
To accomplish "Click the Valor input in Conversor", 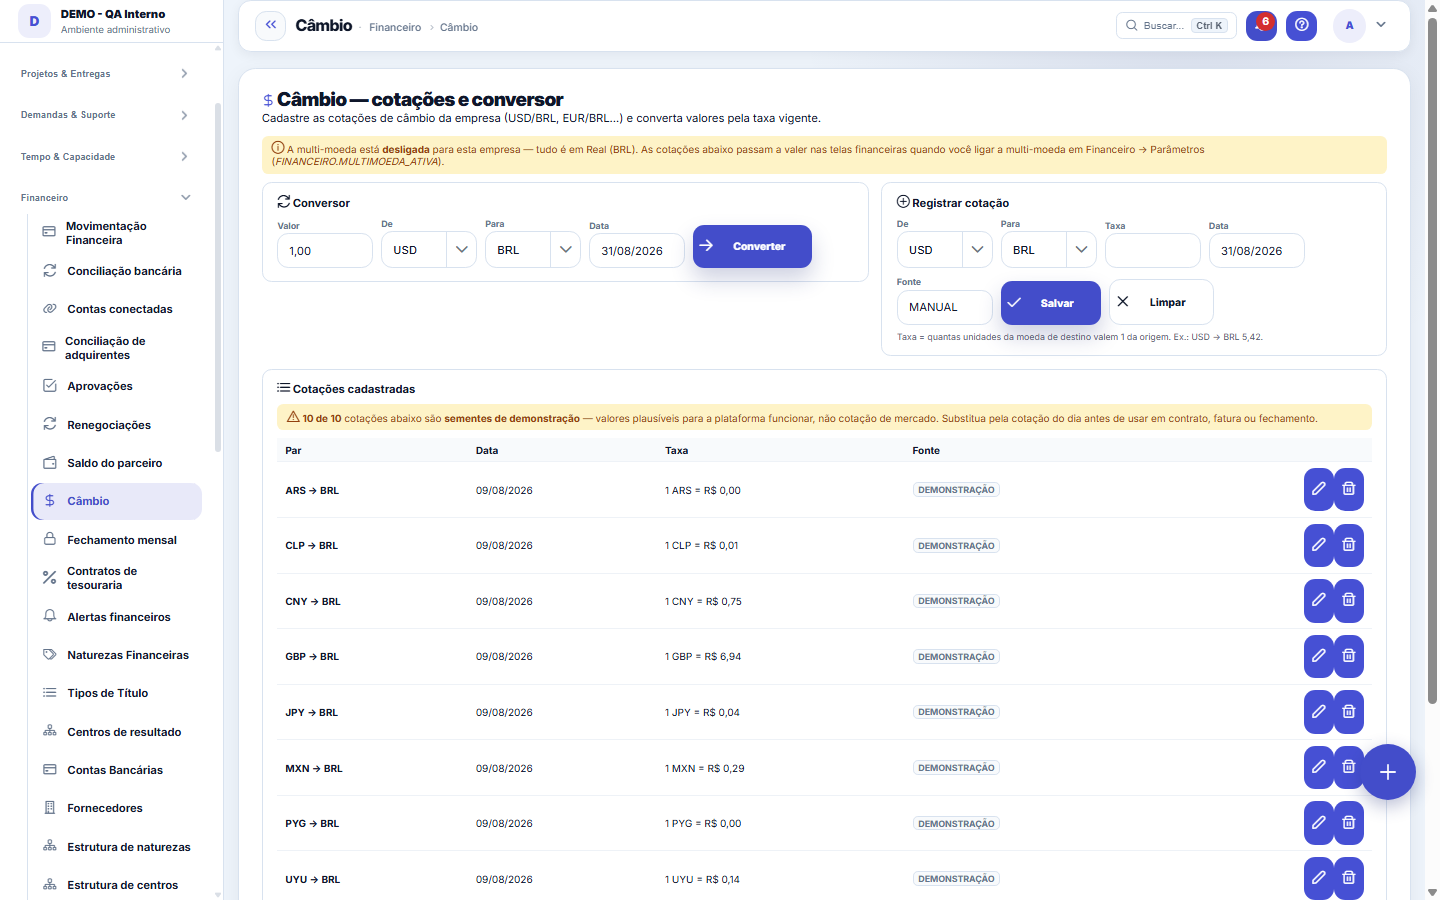I will pyautogui.click(x=325, y=251).
